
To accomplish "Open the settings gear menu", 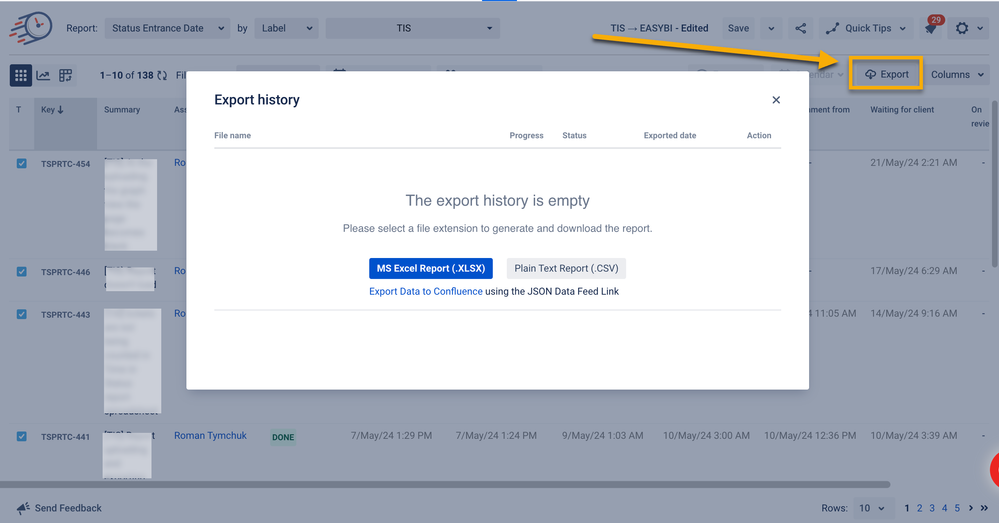I will coord(961,28).
